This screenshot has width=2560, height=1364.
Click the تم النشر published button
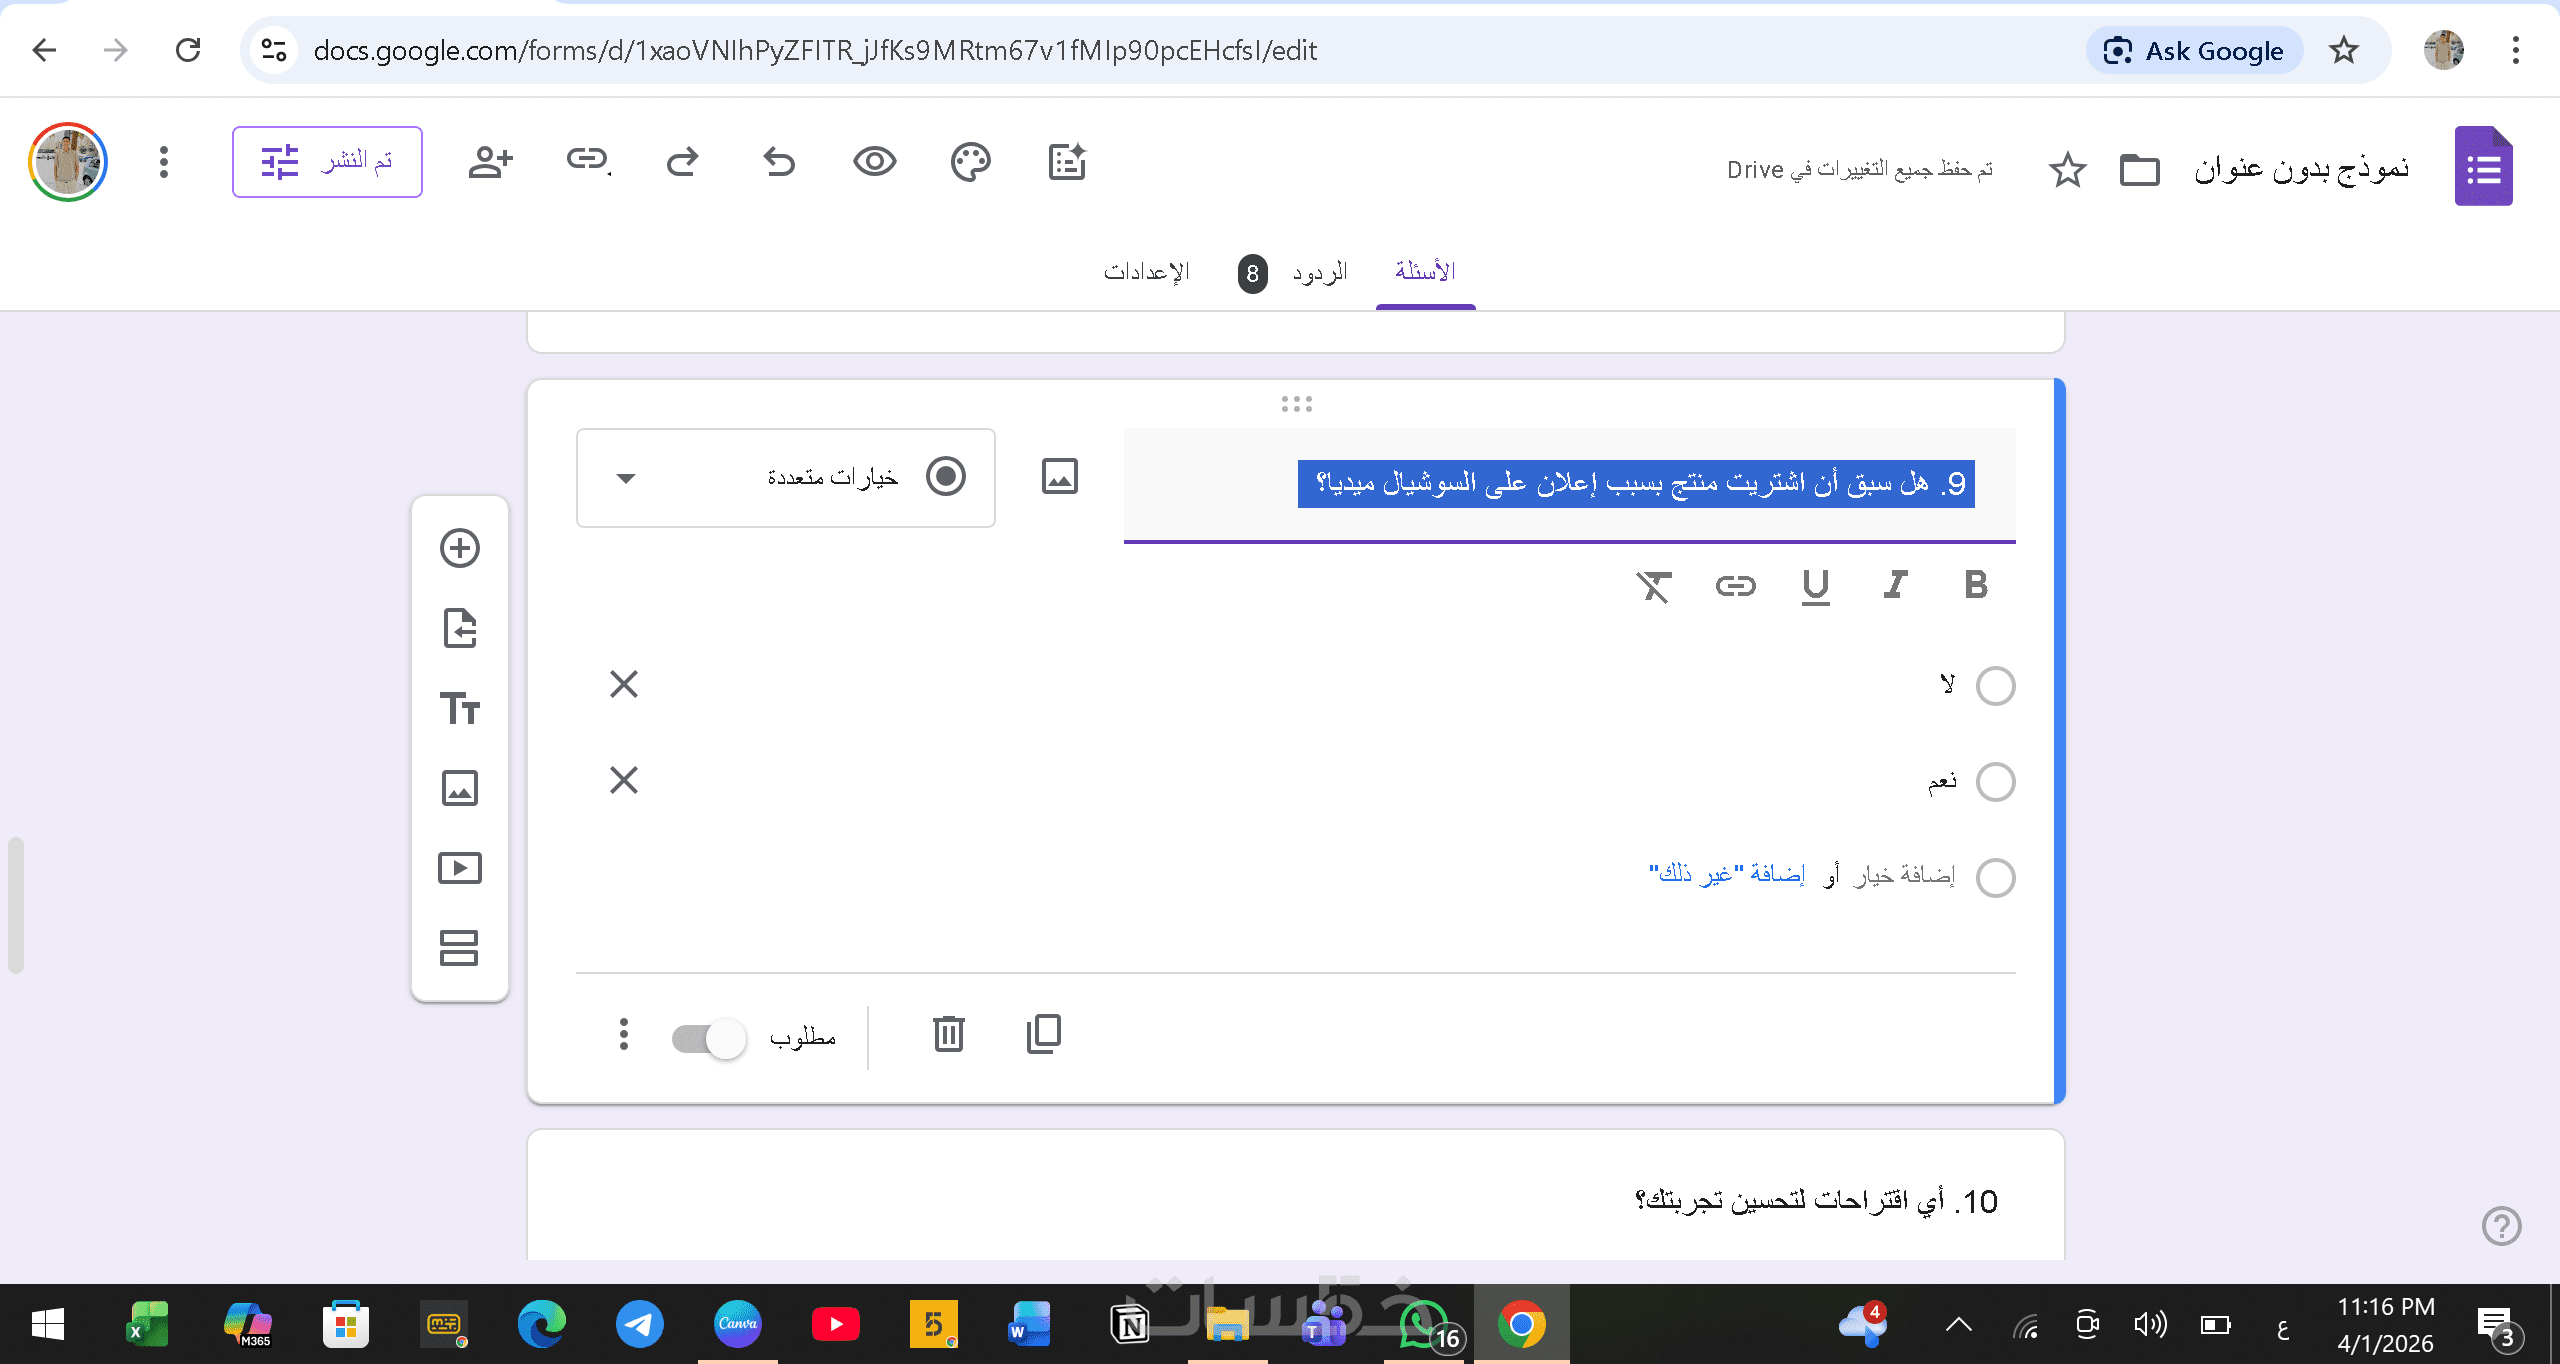click(x=327, y=162)
